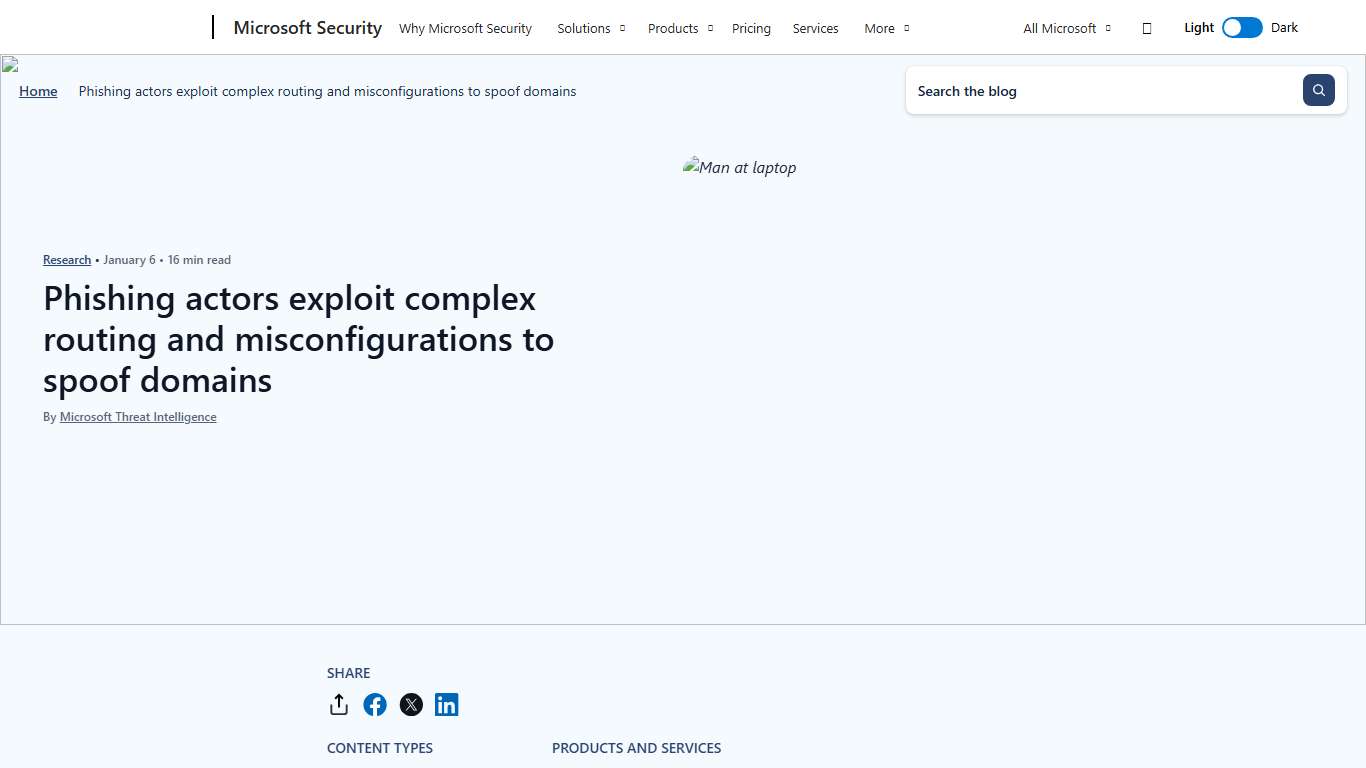Go back via the Home breadcrumb

pyautogui.click(x=38, y=91)
